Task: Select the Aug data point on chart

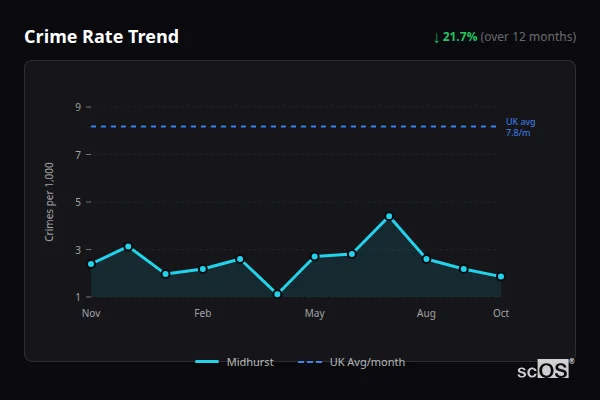Action: [426, 259]
